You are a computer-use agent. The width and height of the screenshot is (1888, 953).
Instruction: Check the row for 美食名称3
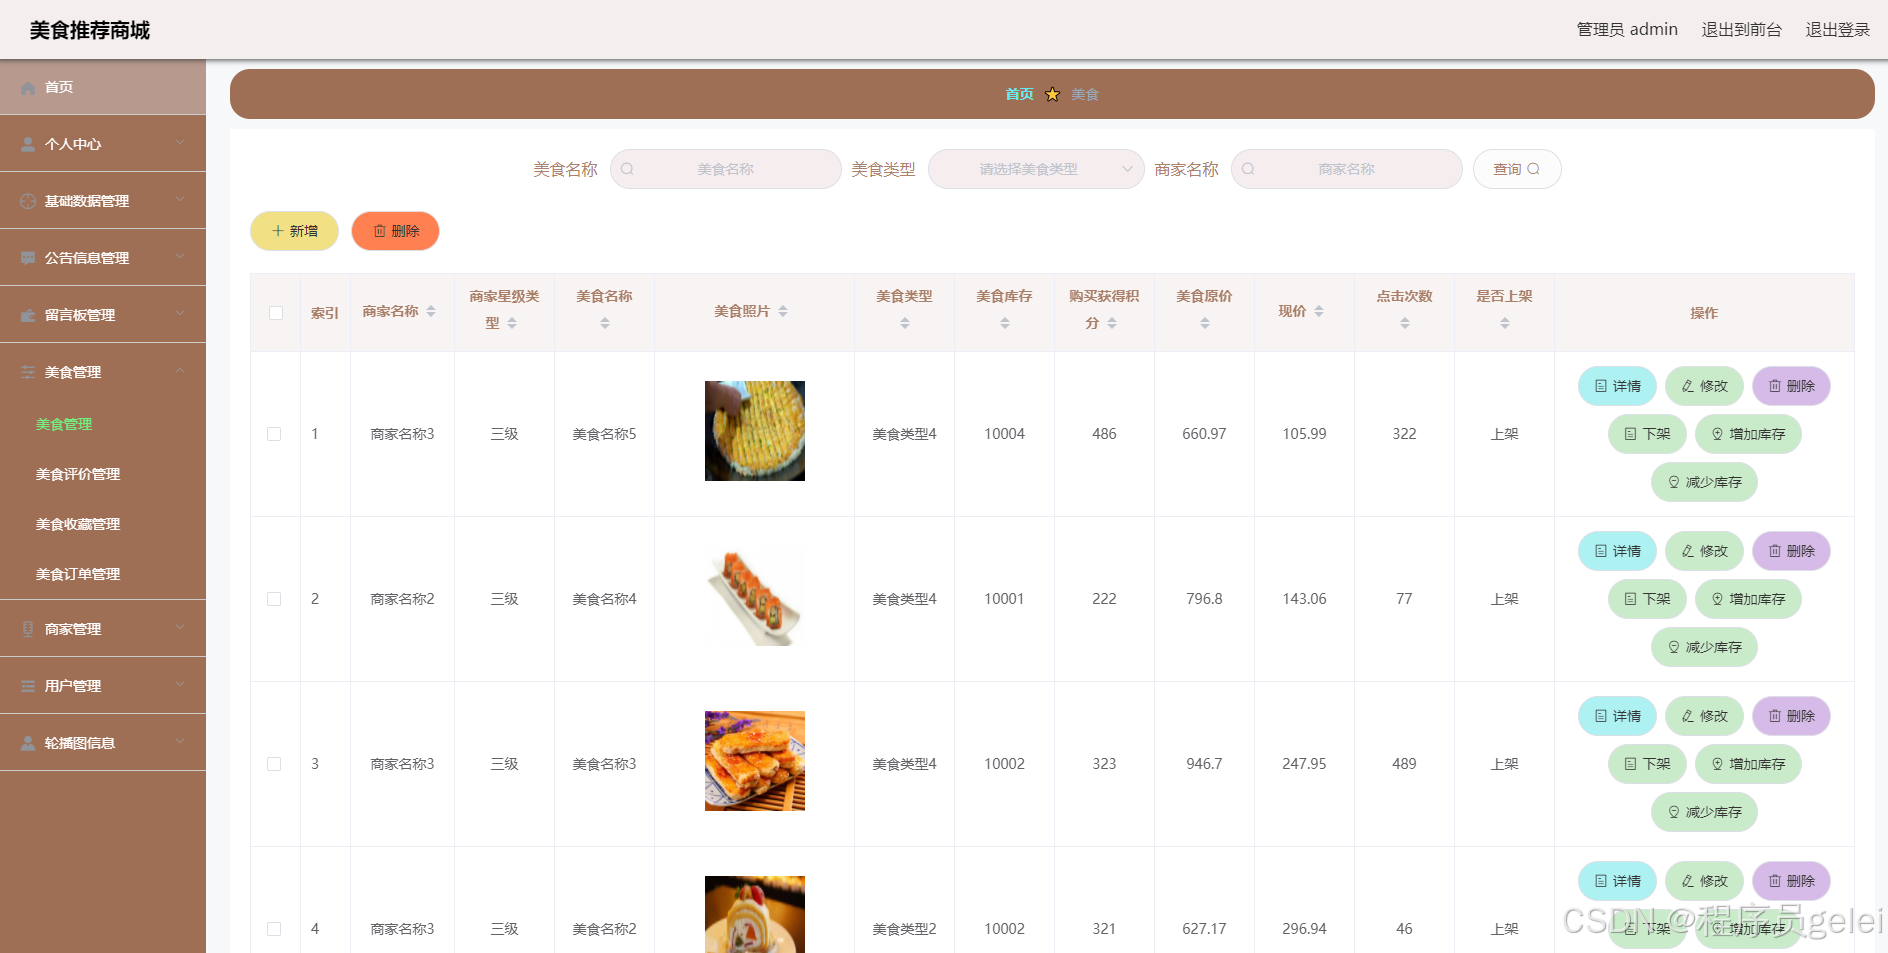[x=274, y=765]
